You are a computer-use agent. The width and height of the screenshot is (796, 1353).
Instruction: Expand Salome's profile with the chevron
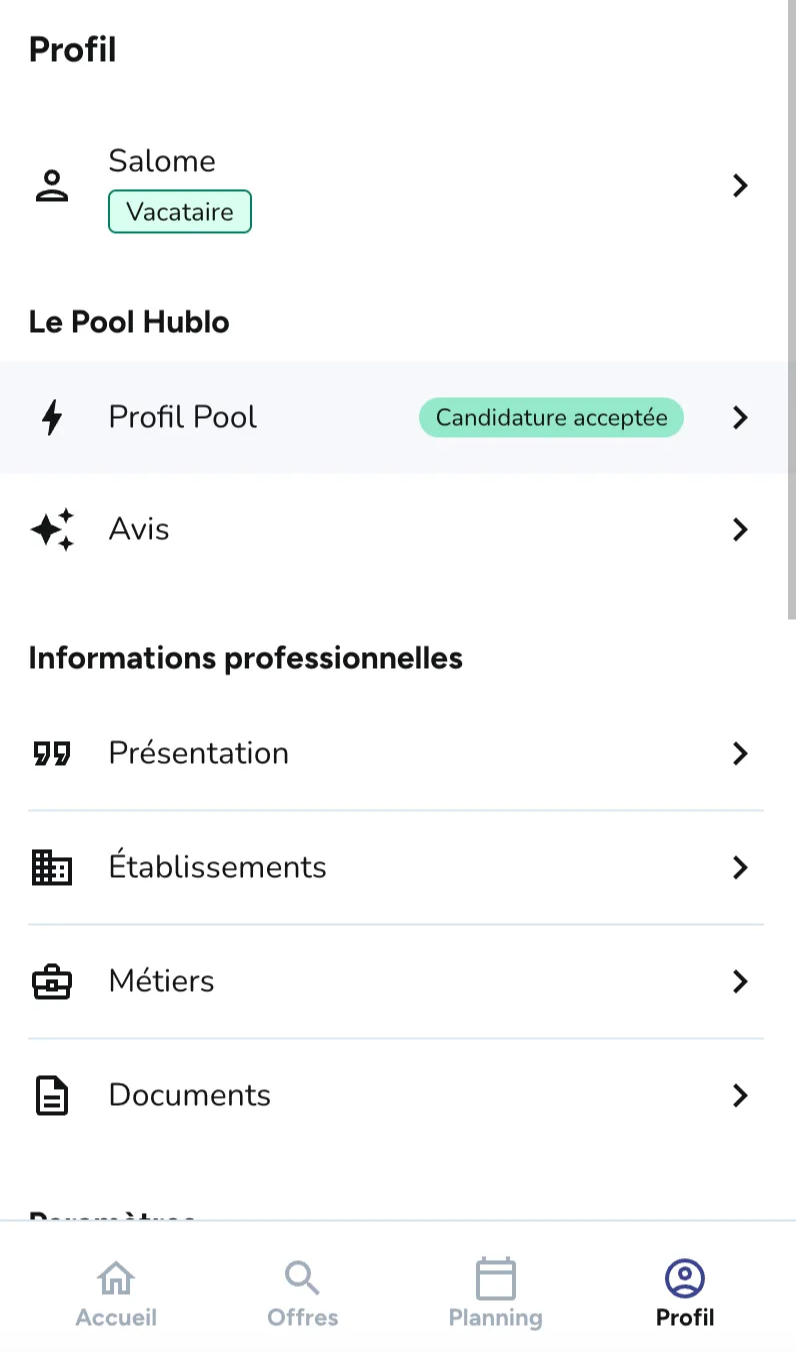[740, 186]
